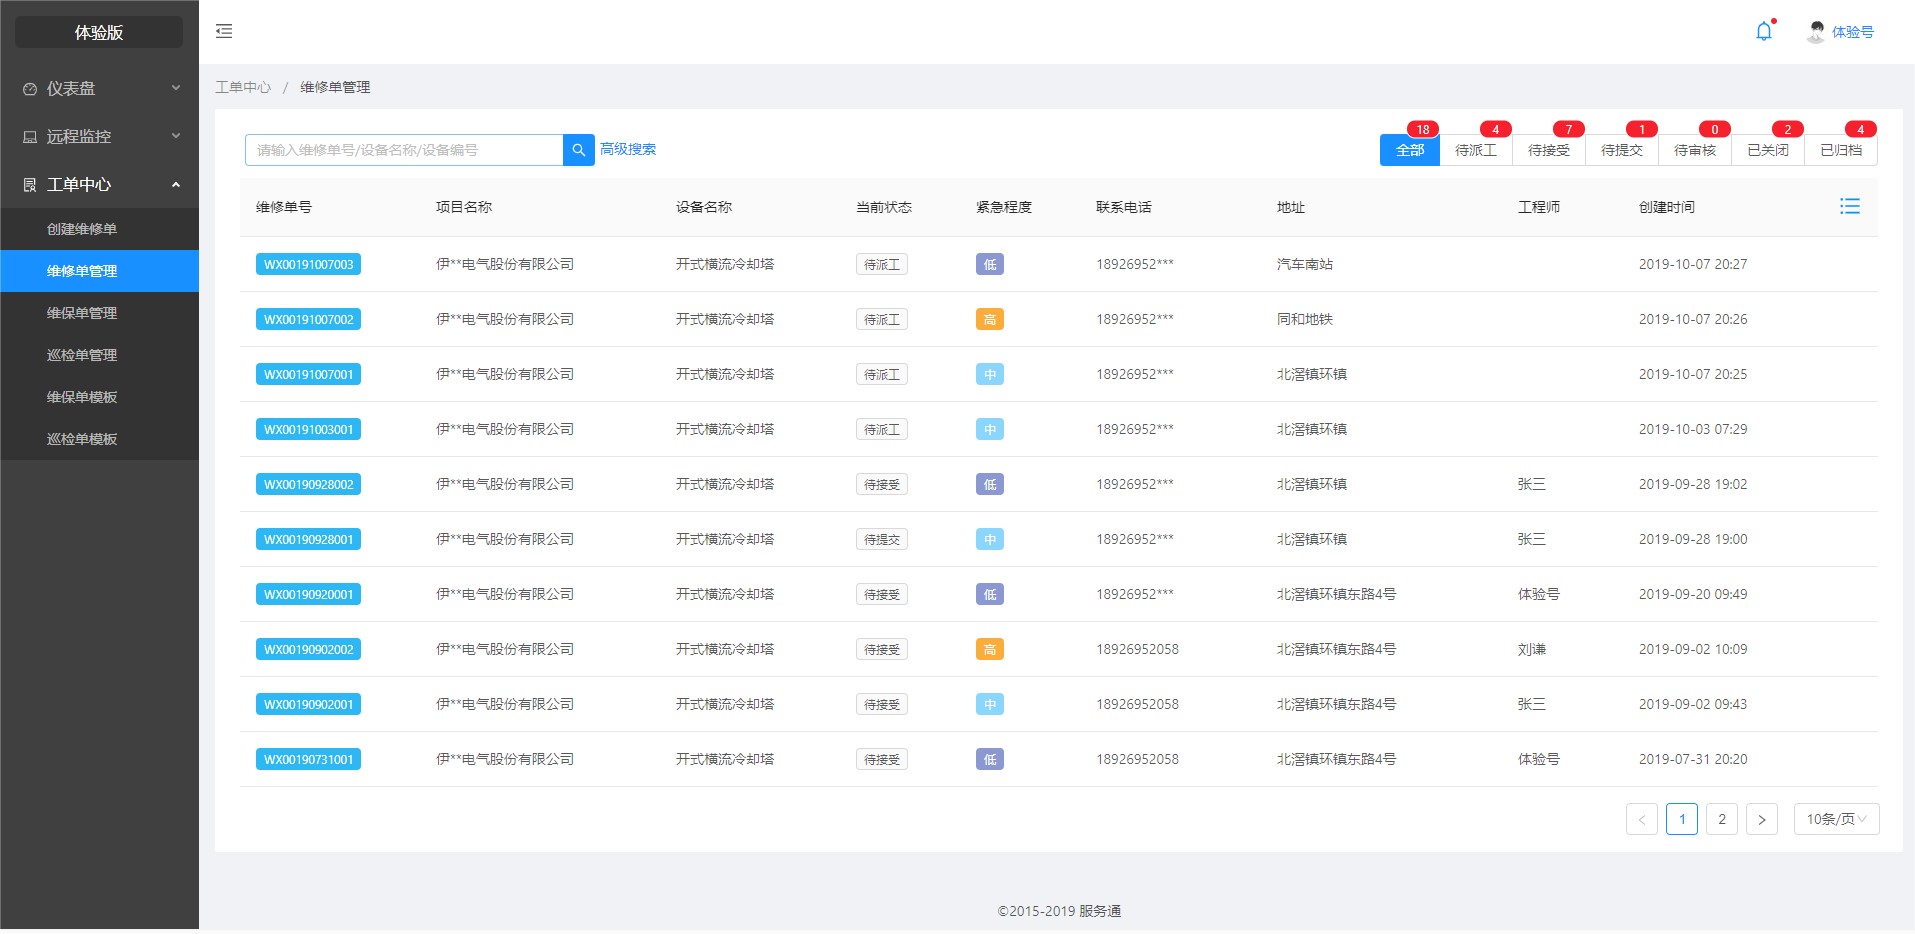Click the 体验号 username link
This screenshot has height=934, width=1915.
(x=1853, y=32)
